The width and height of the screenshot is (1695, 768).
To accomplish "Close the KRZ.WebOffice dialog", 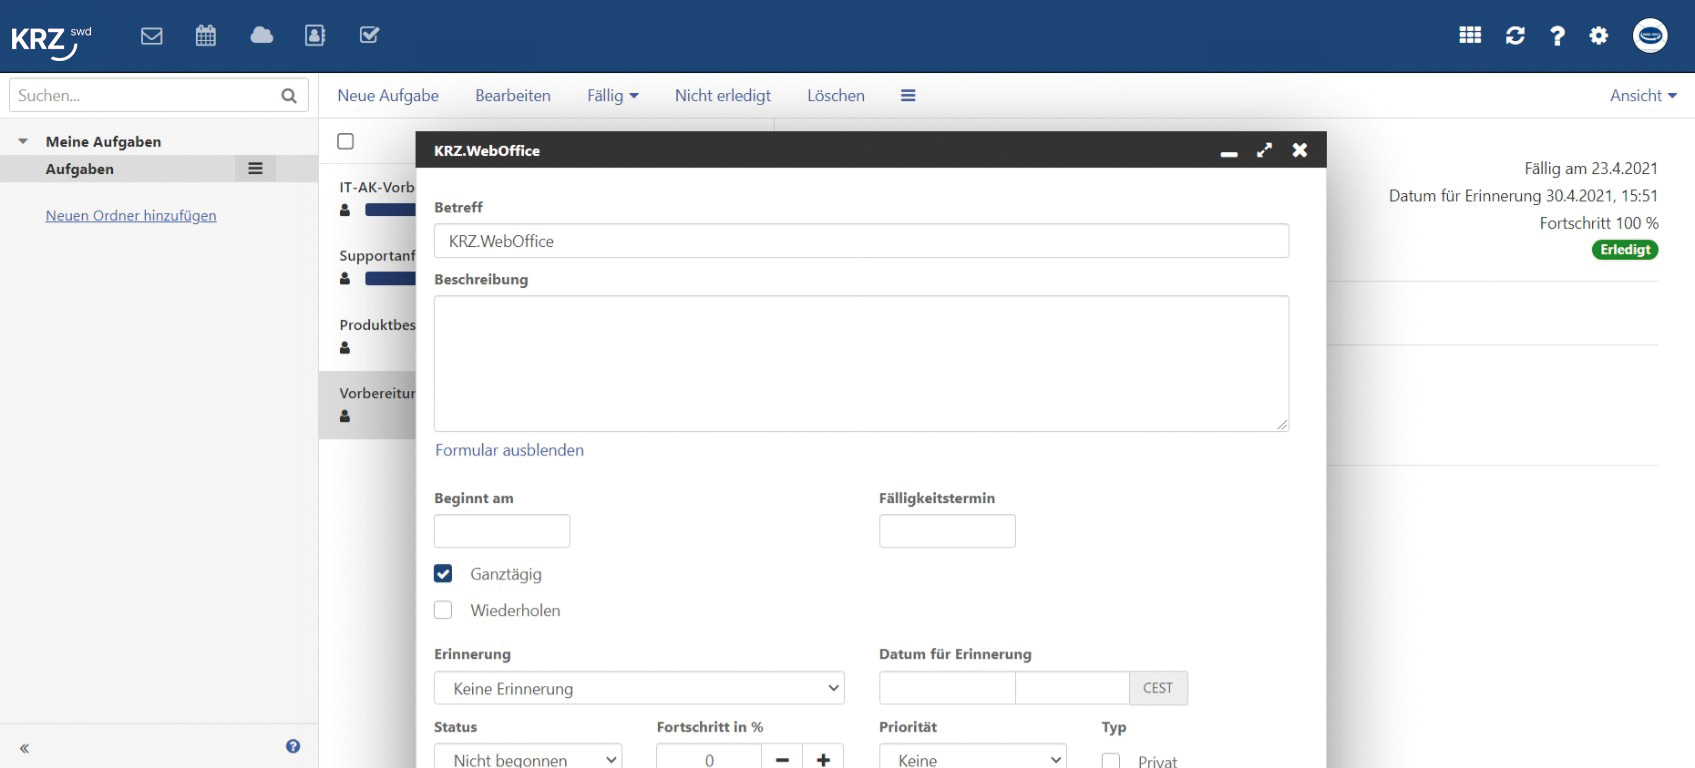I will coord(1299,150).
